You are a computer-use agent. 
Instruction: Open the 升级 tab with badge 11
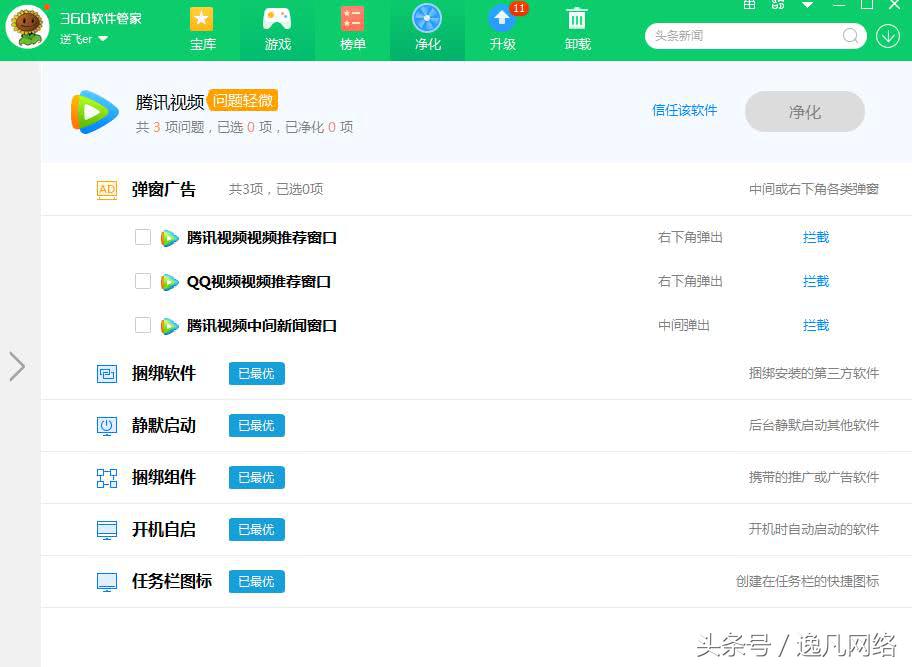click(x=503, y=30)
